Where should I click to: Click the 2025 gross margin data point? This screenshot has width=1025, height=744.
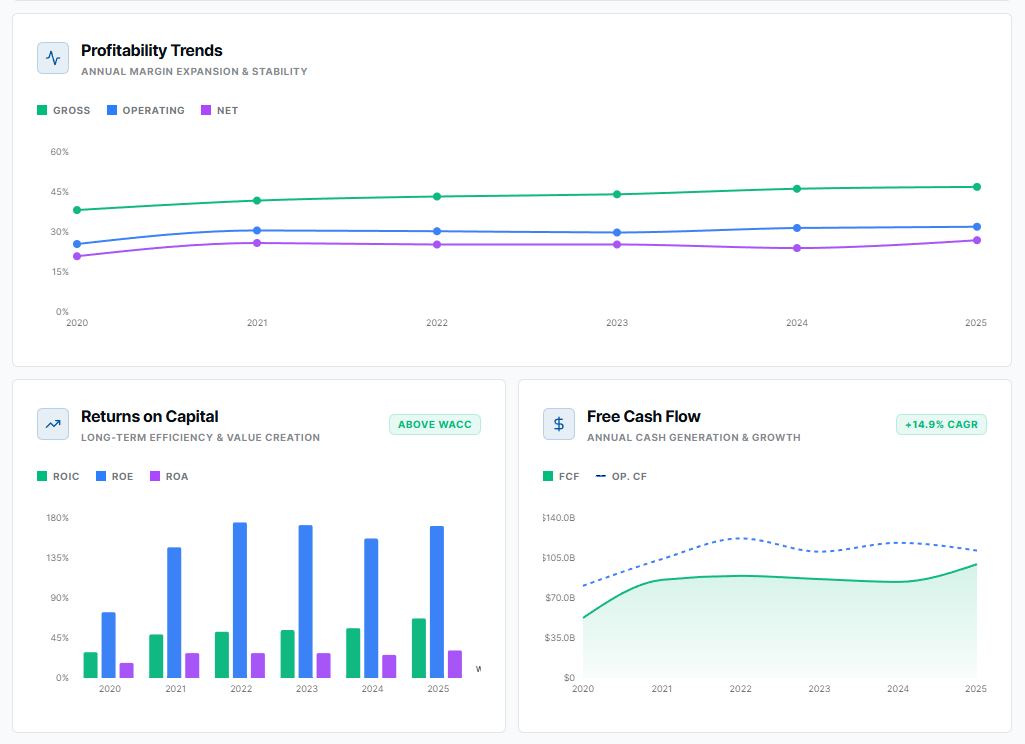pos(977,187)
